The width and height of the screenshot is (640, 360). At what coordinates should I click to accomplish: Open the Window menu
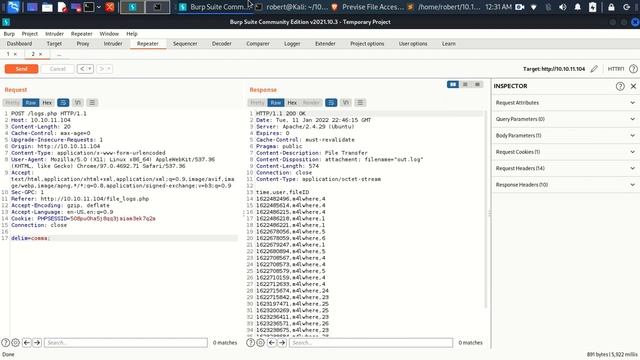click(109, 34)
